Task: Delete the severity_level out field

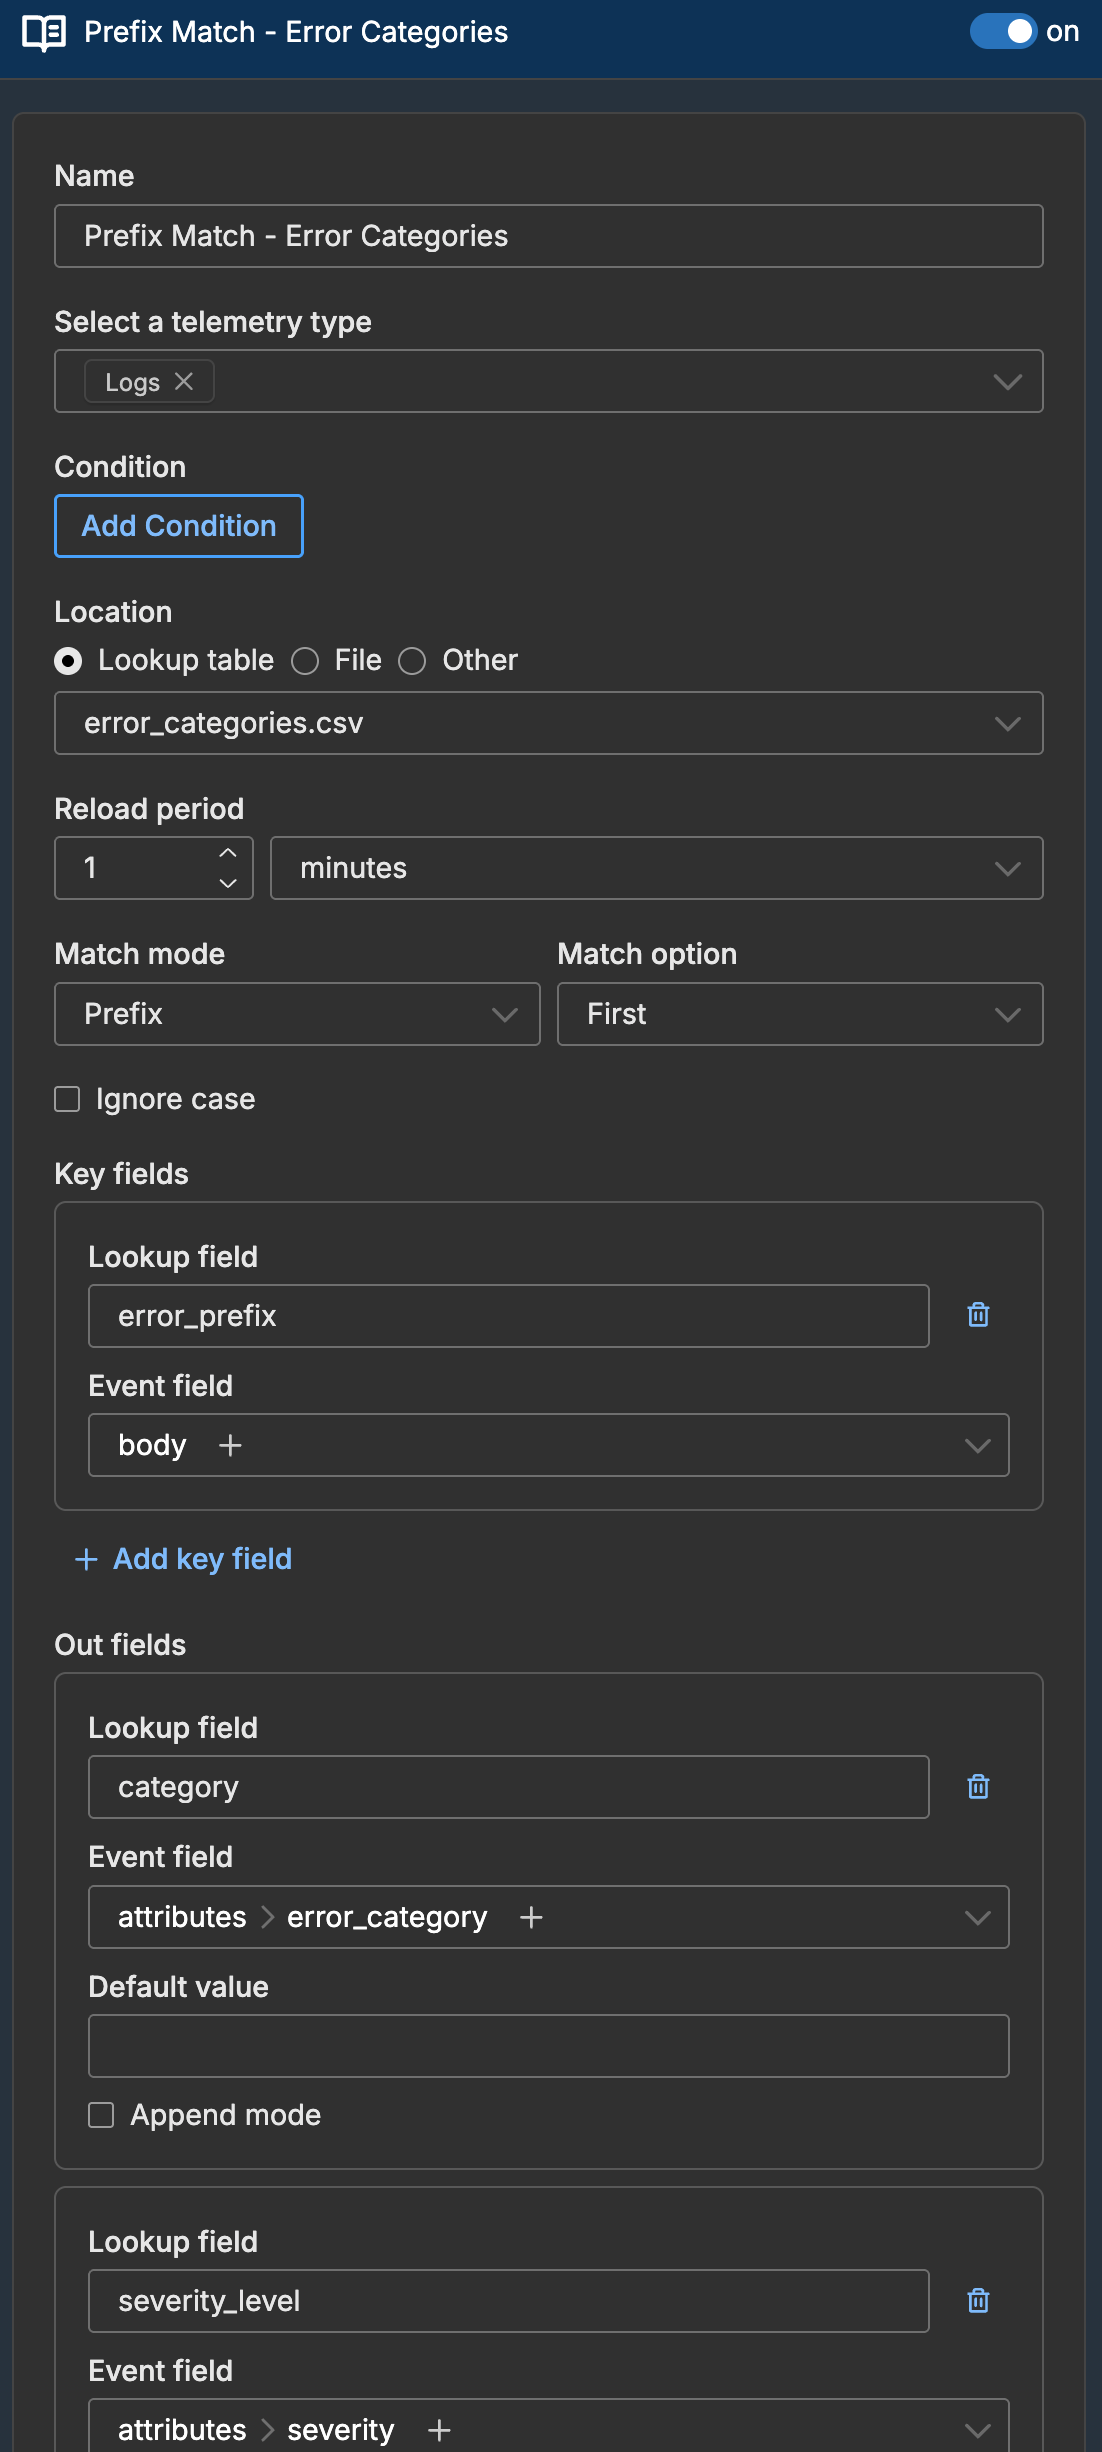Action: (x=979, y=2301)
